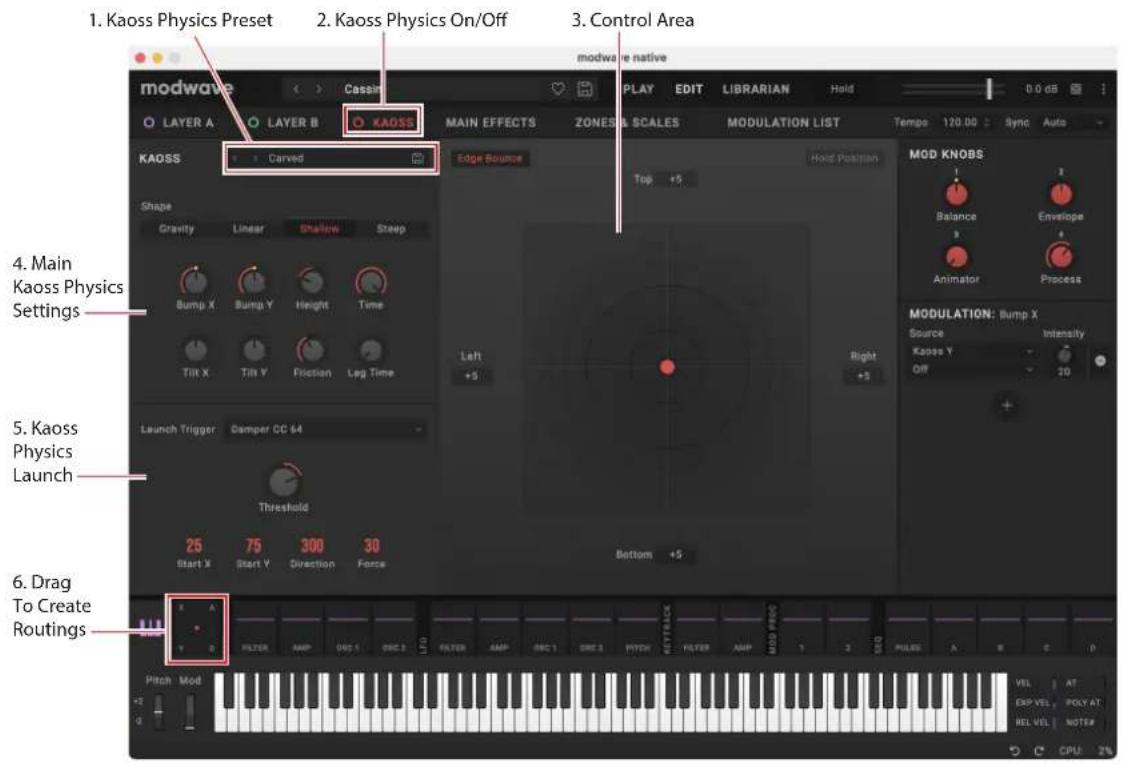Select the Shallow shape

tap(319, 229)
